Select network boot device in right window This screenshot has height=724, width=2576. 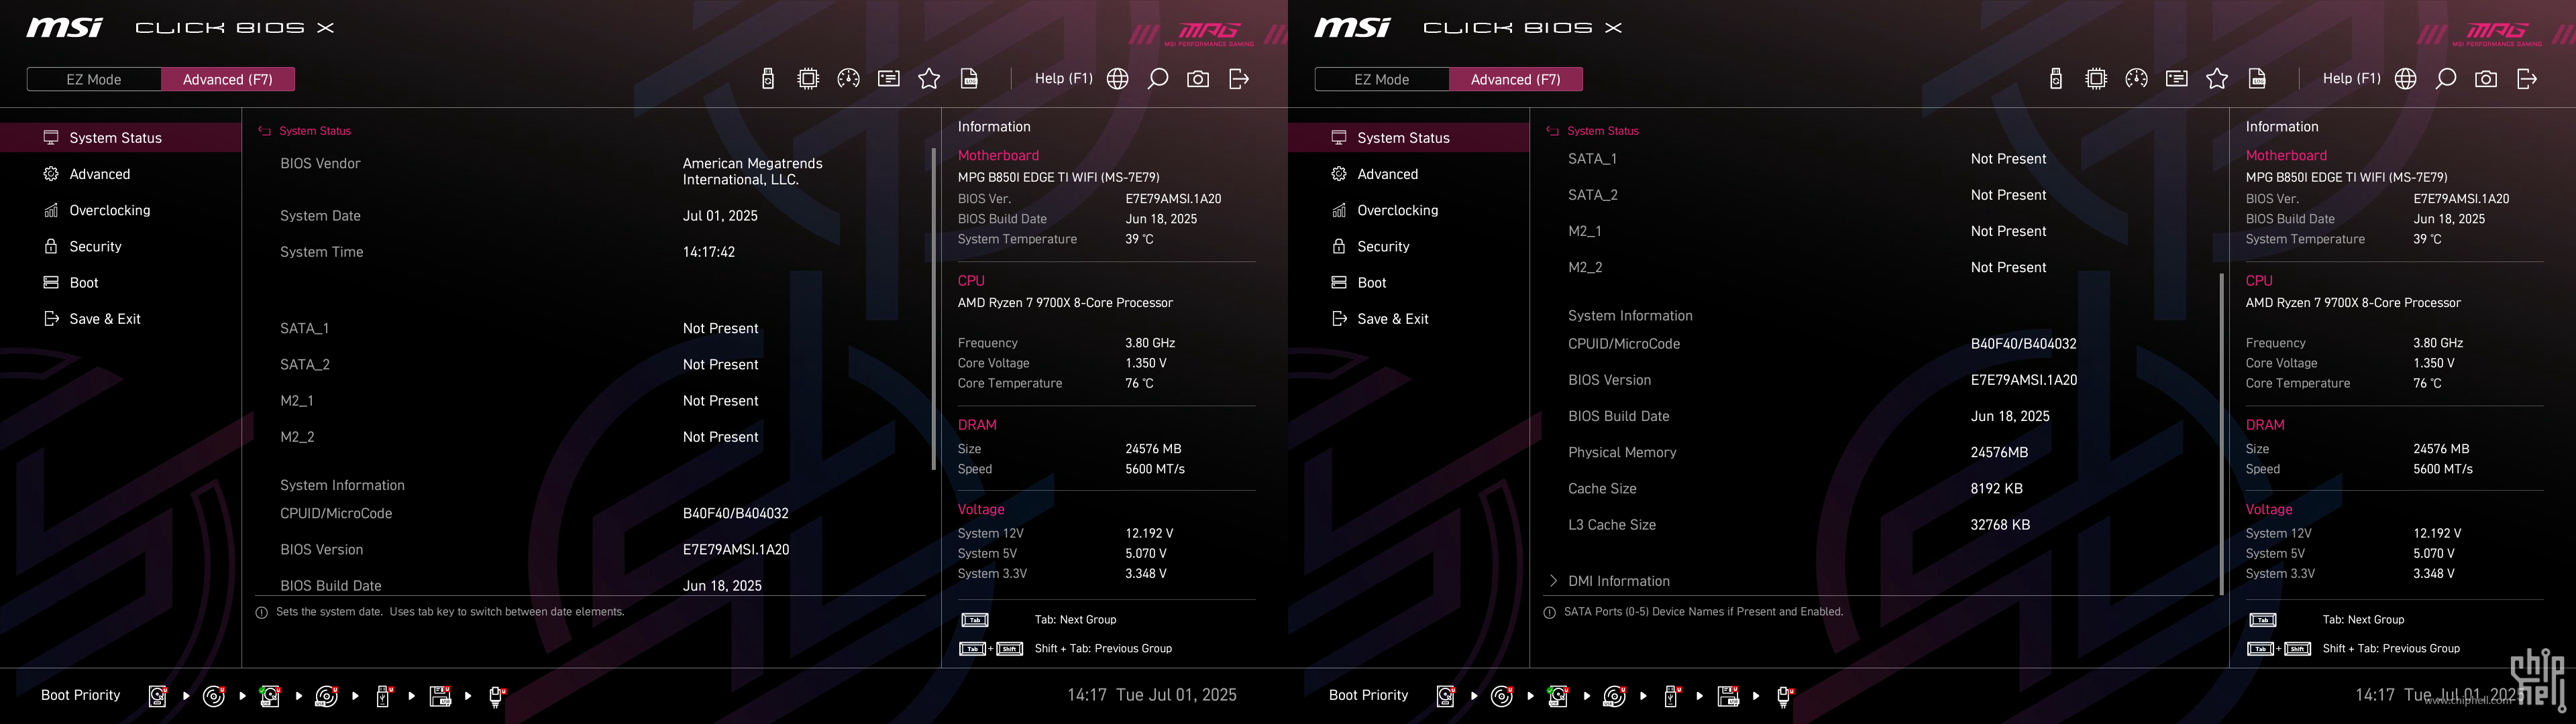tap(1785, 696)
